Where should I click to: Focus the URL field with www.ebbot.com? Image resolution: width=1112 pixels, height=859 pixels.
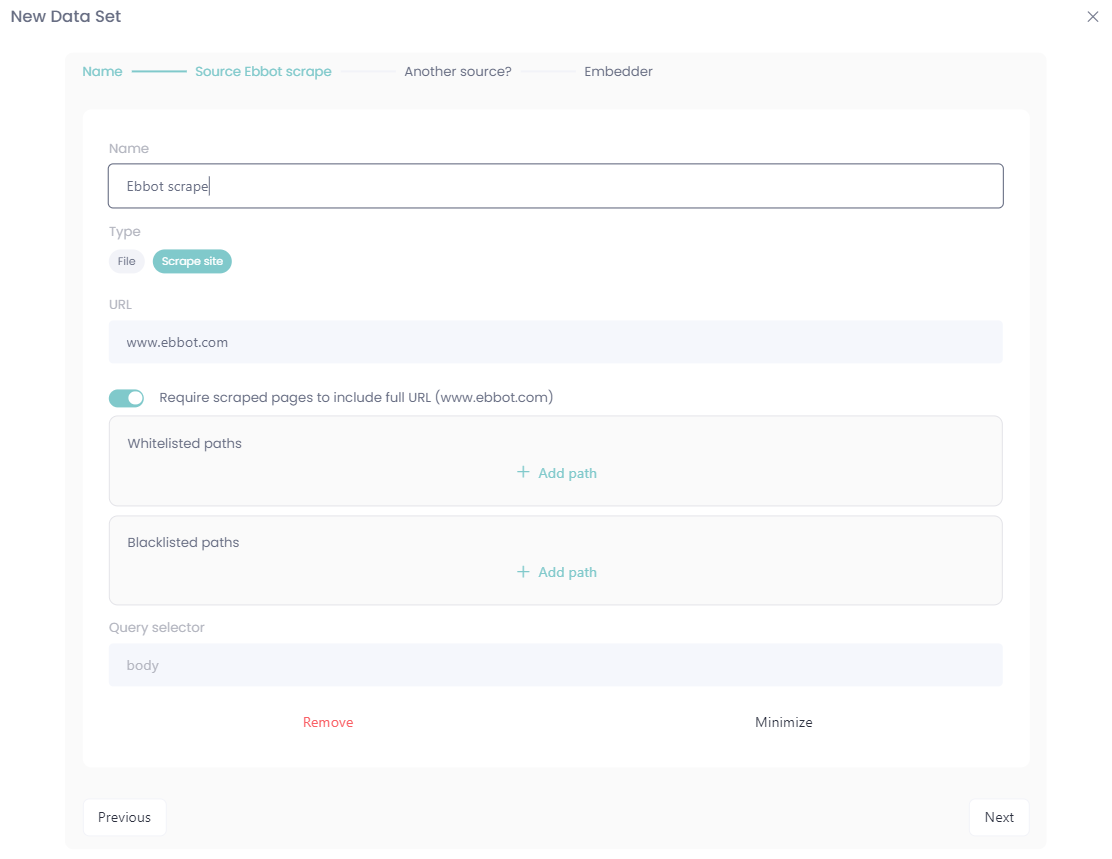(555, 342)
